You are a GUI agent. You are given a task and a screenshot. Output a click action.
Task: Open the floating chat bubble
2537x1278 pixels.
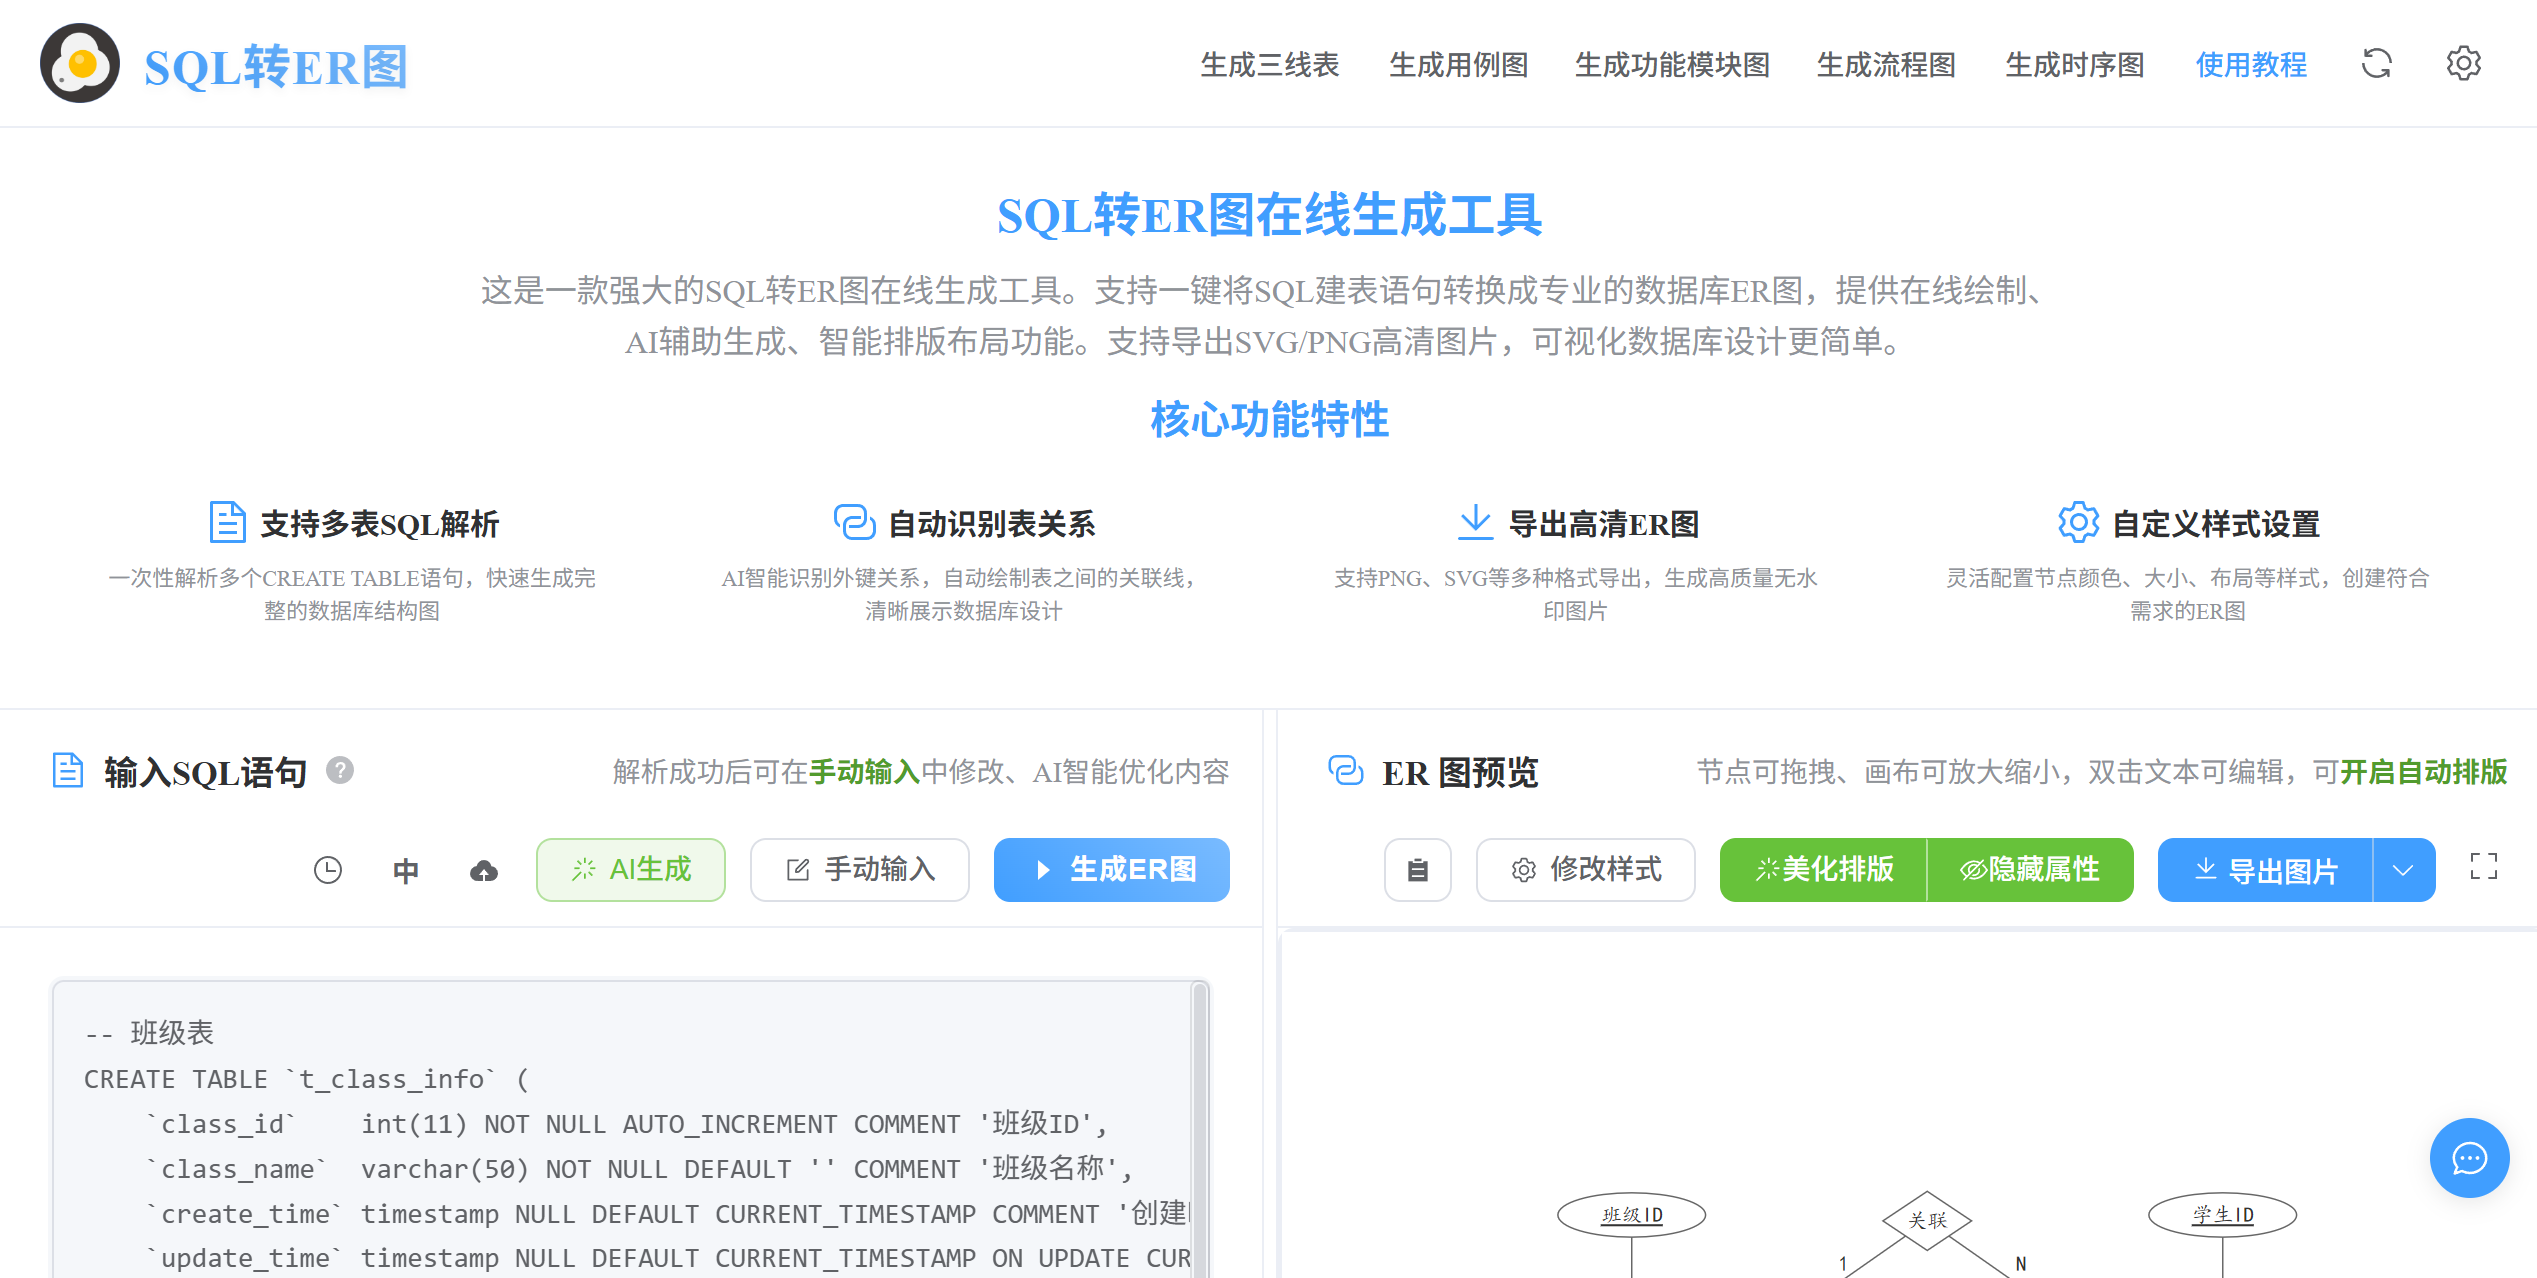[x=2469, y=1159]
